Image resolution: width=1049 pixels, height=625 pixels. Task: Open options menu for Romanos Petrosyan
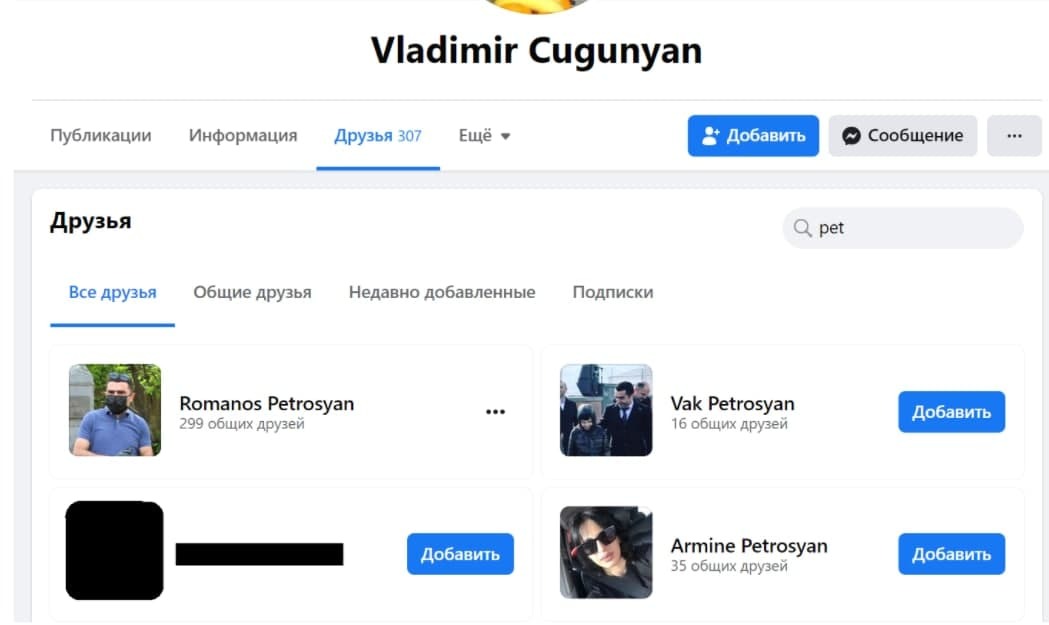click(495, 412)
